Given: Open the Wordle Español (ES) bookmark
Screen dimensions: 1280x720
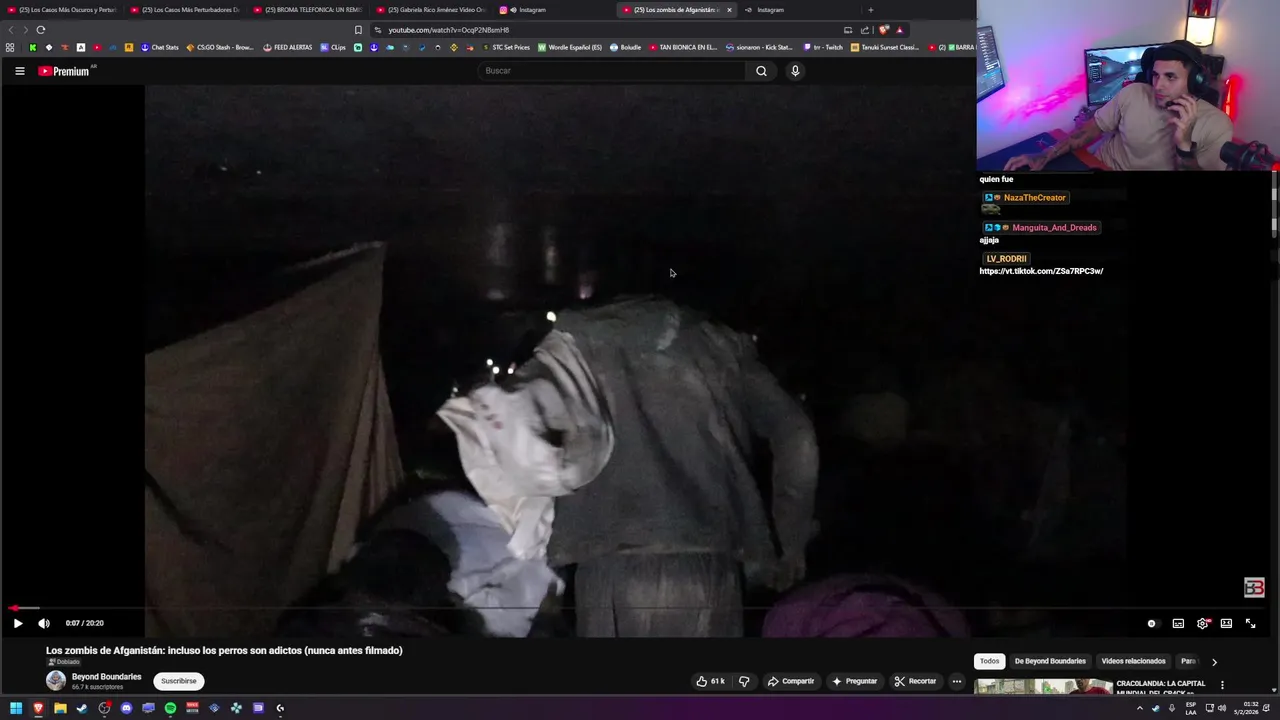Looking at the screenshot, I should pyautogui.click(x=570, y=47).
